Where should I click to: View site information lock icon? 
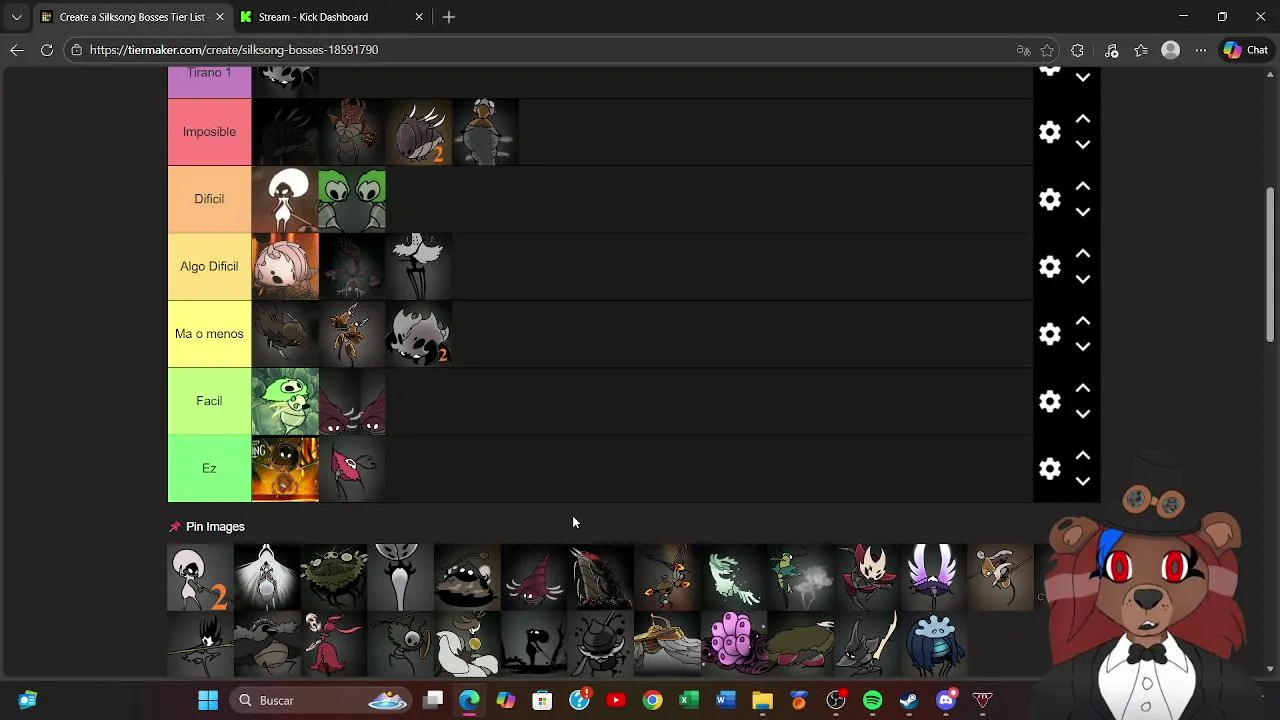(76, 50)
